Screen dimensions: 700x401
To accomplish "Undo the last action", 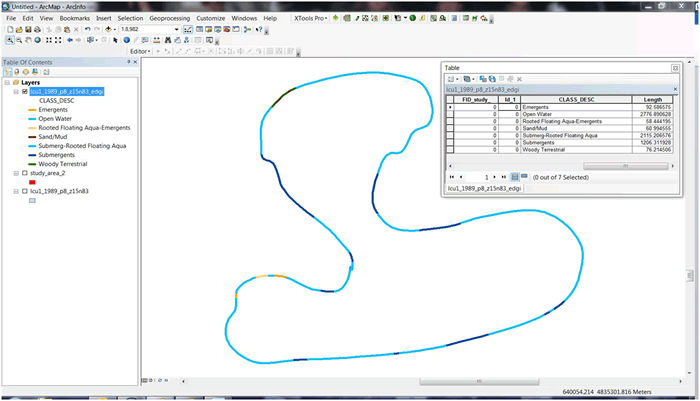I will [88, 29].
